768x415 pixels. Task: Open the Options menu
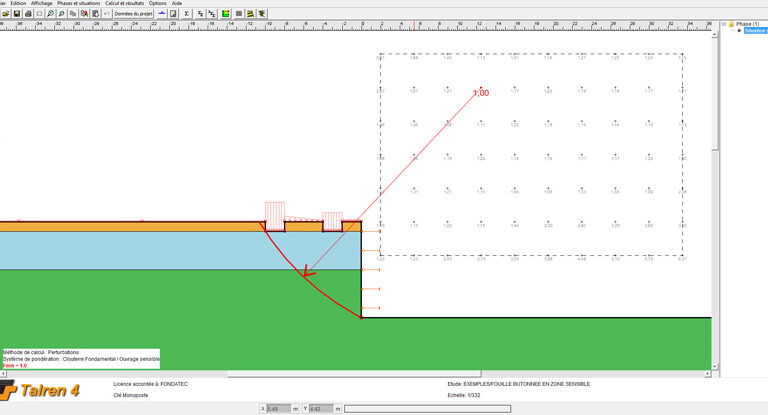157,3
